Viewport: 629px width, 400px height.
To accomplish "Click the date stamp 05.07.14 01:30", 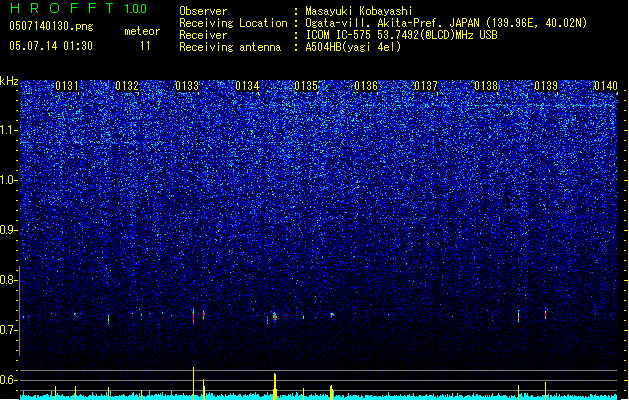I will pyautogui.click(x=51, y=46).
